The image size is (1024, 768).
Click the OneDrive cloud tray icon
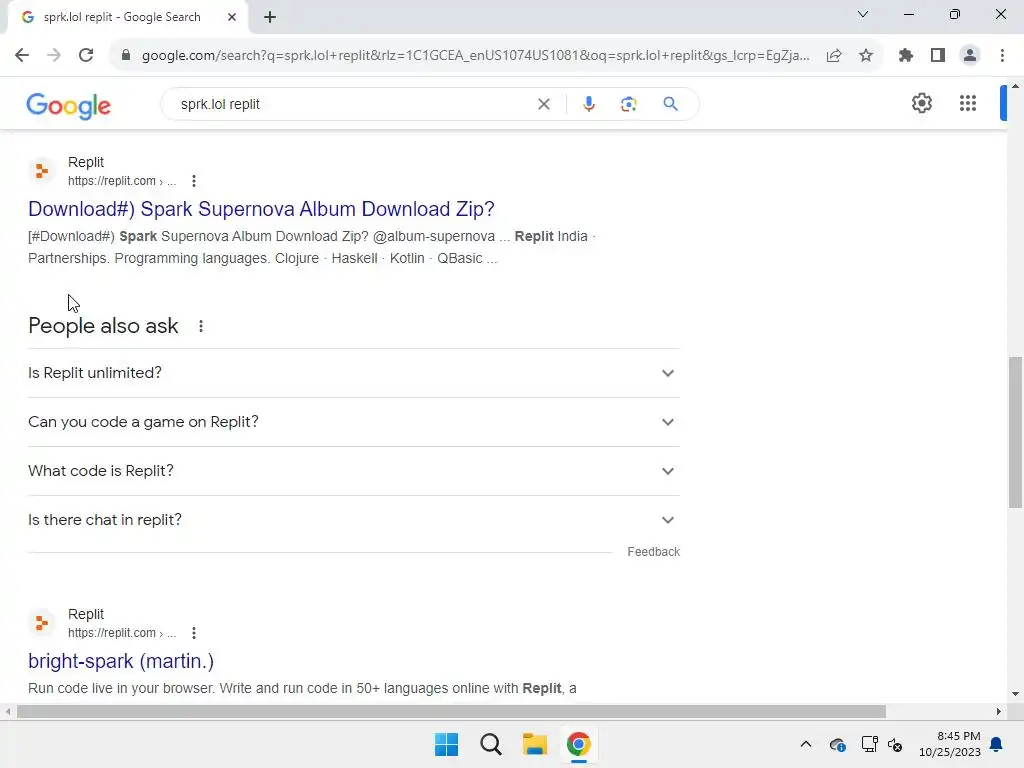(x=837, y=744)
